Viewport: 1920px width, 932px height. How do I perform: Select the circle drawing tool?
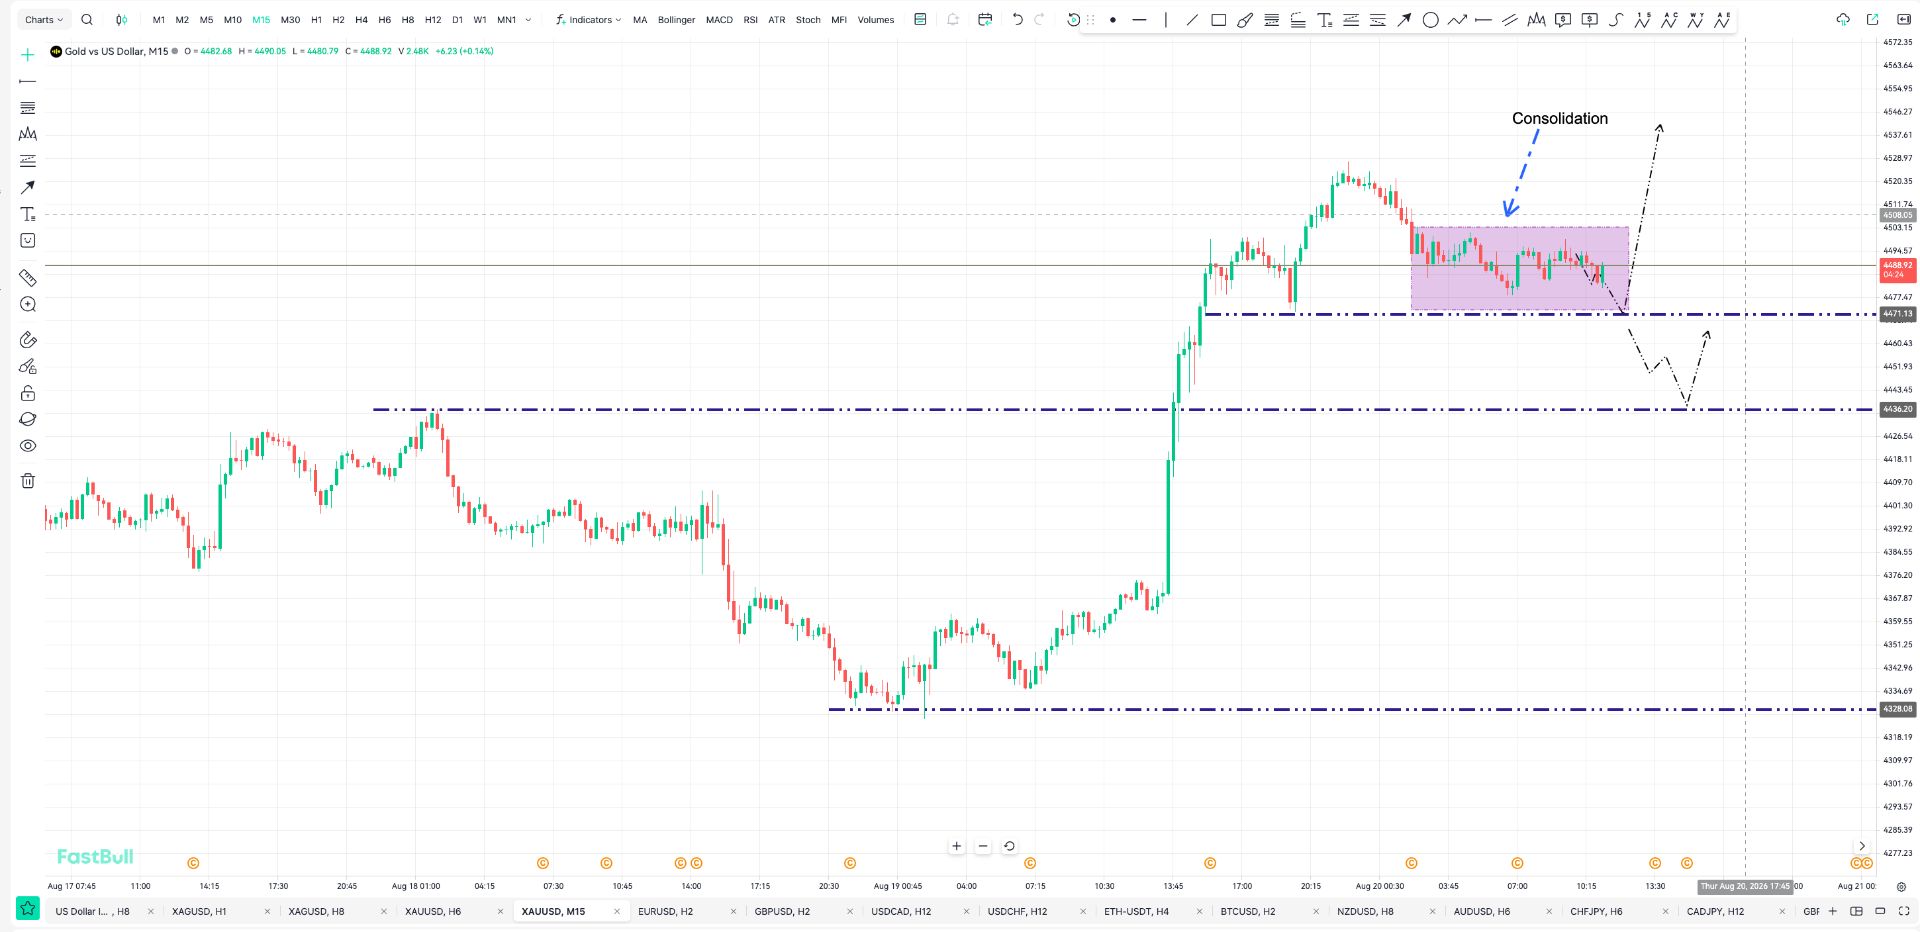pos(1431,20)
